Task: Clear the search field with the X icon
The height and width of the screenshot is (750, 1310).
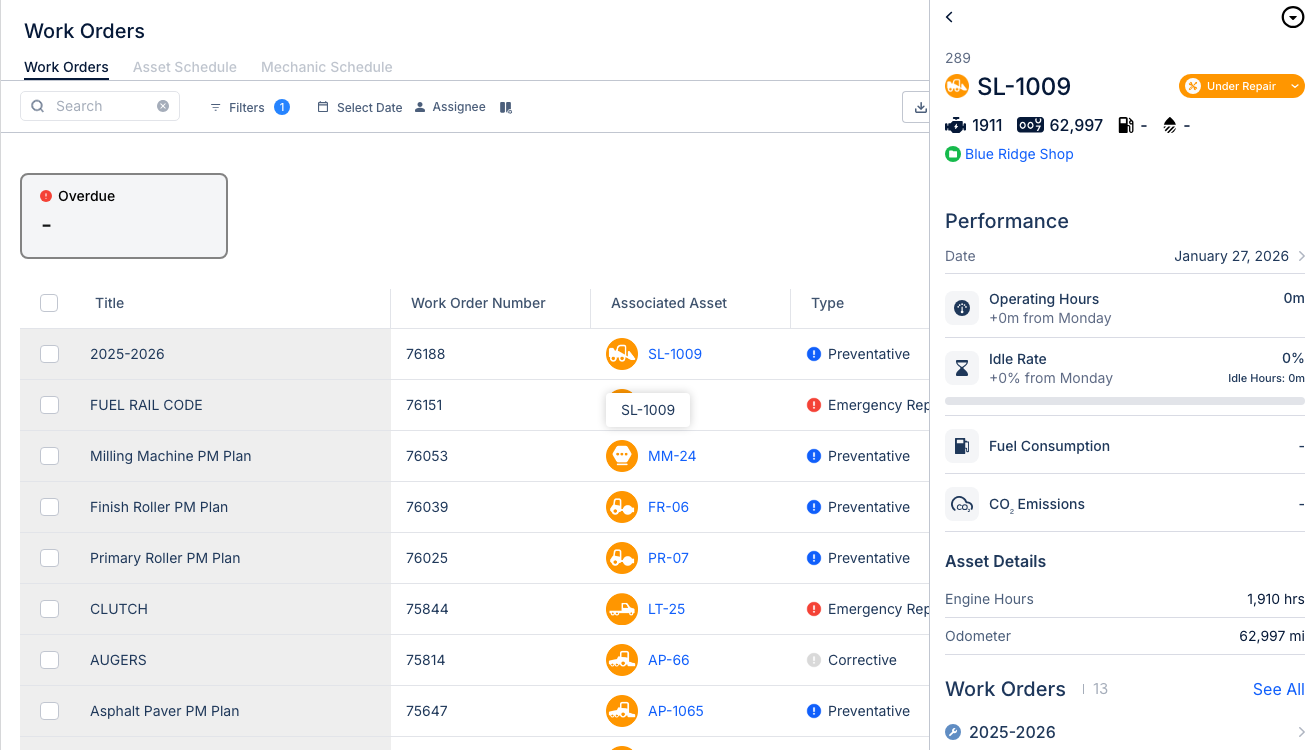Action: (163, 106)
